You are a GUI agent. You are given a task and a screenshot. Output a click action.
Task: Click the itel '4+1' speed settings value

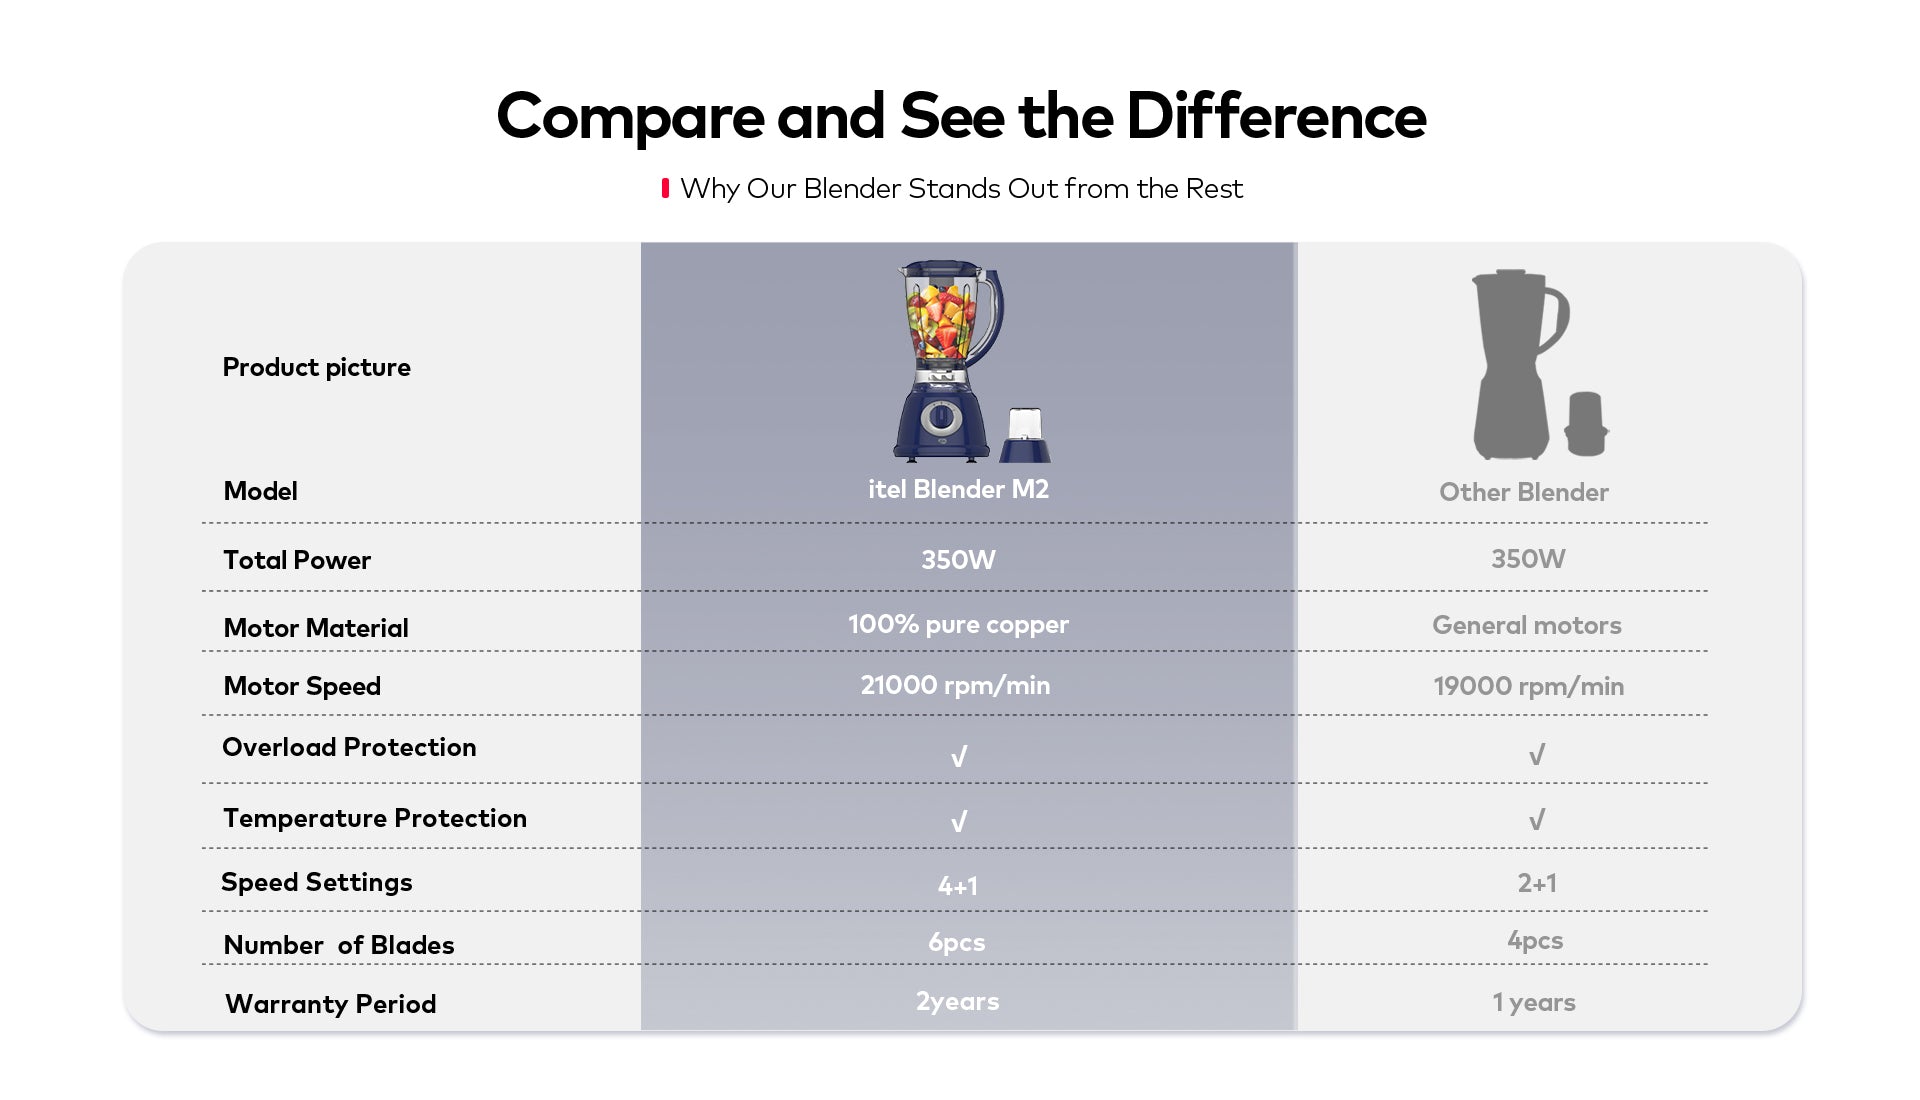pyautogui.click(x=957, y=885)
